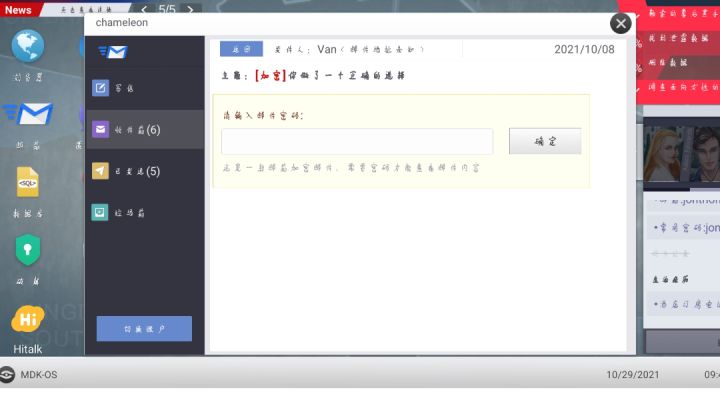Click the MDK-OS taskbar label

(x=39, y=375)
